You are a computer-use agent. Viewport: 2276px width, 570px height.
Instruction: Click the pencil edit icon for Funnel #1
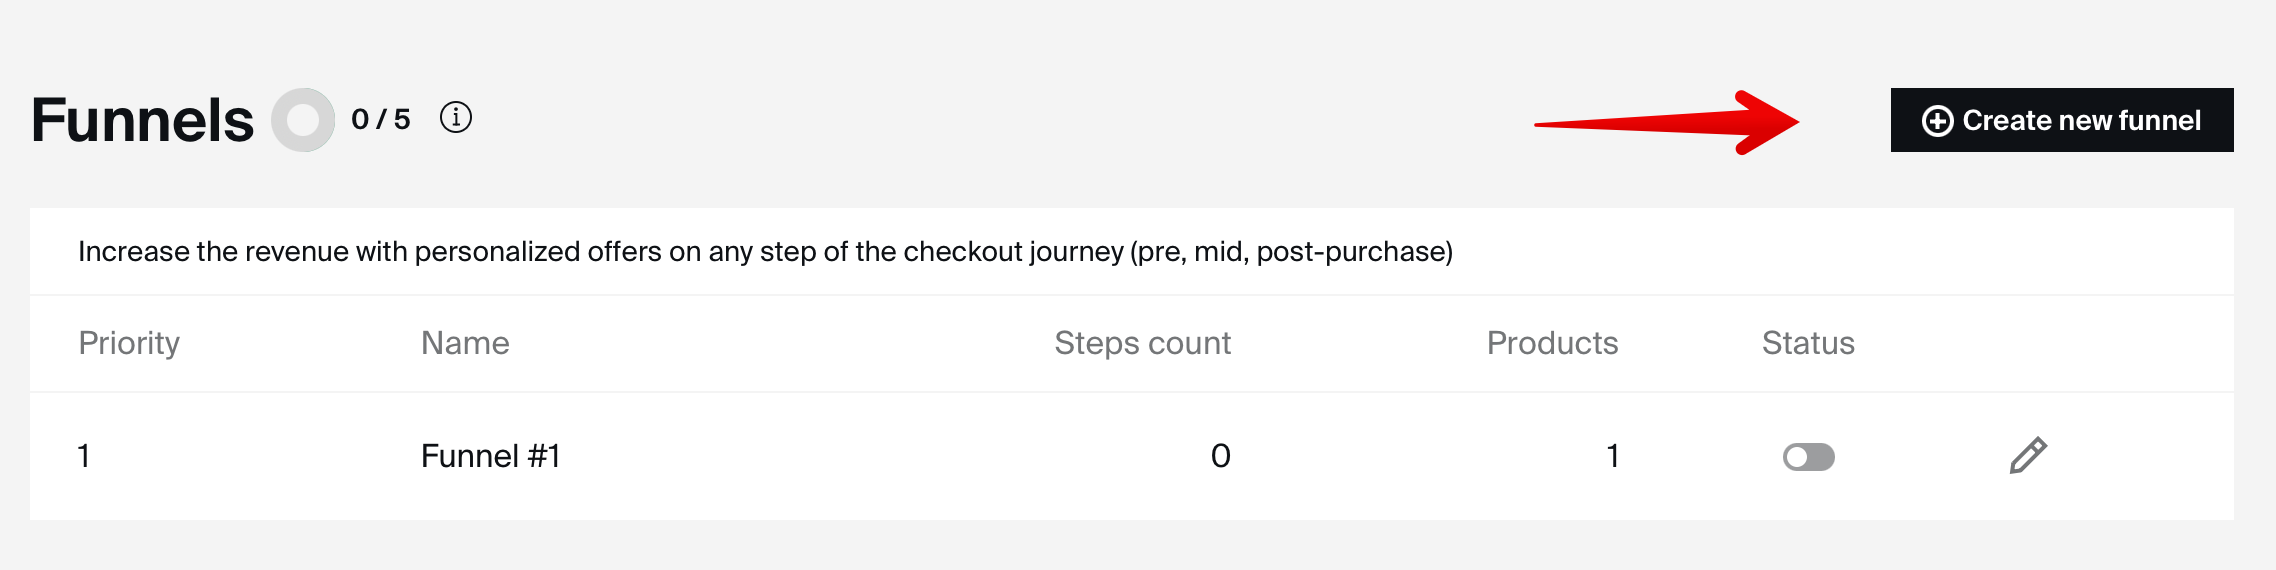[x=2028, y=456]
